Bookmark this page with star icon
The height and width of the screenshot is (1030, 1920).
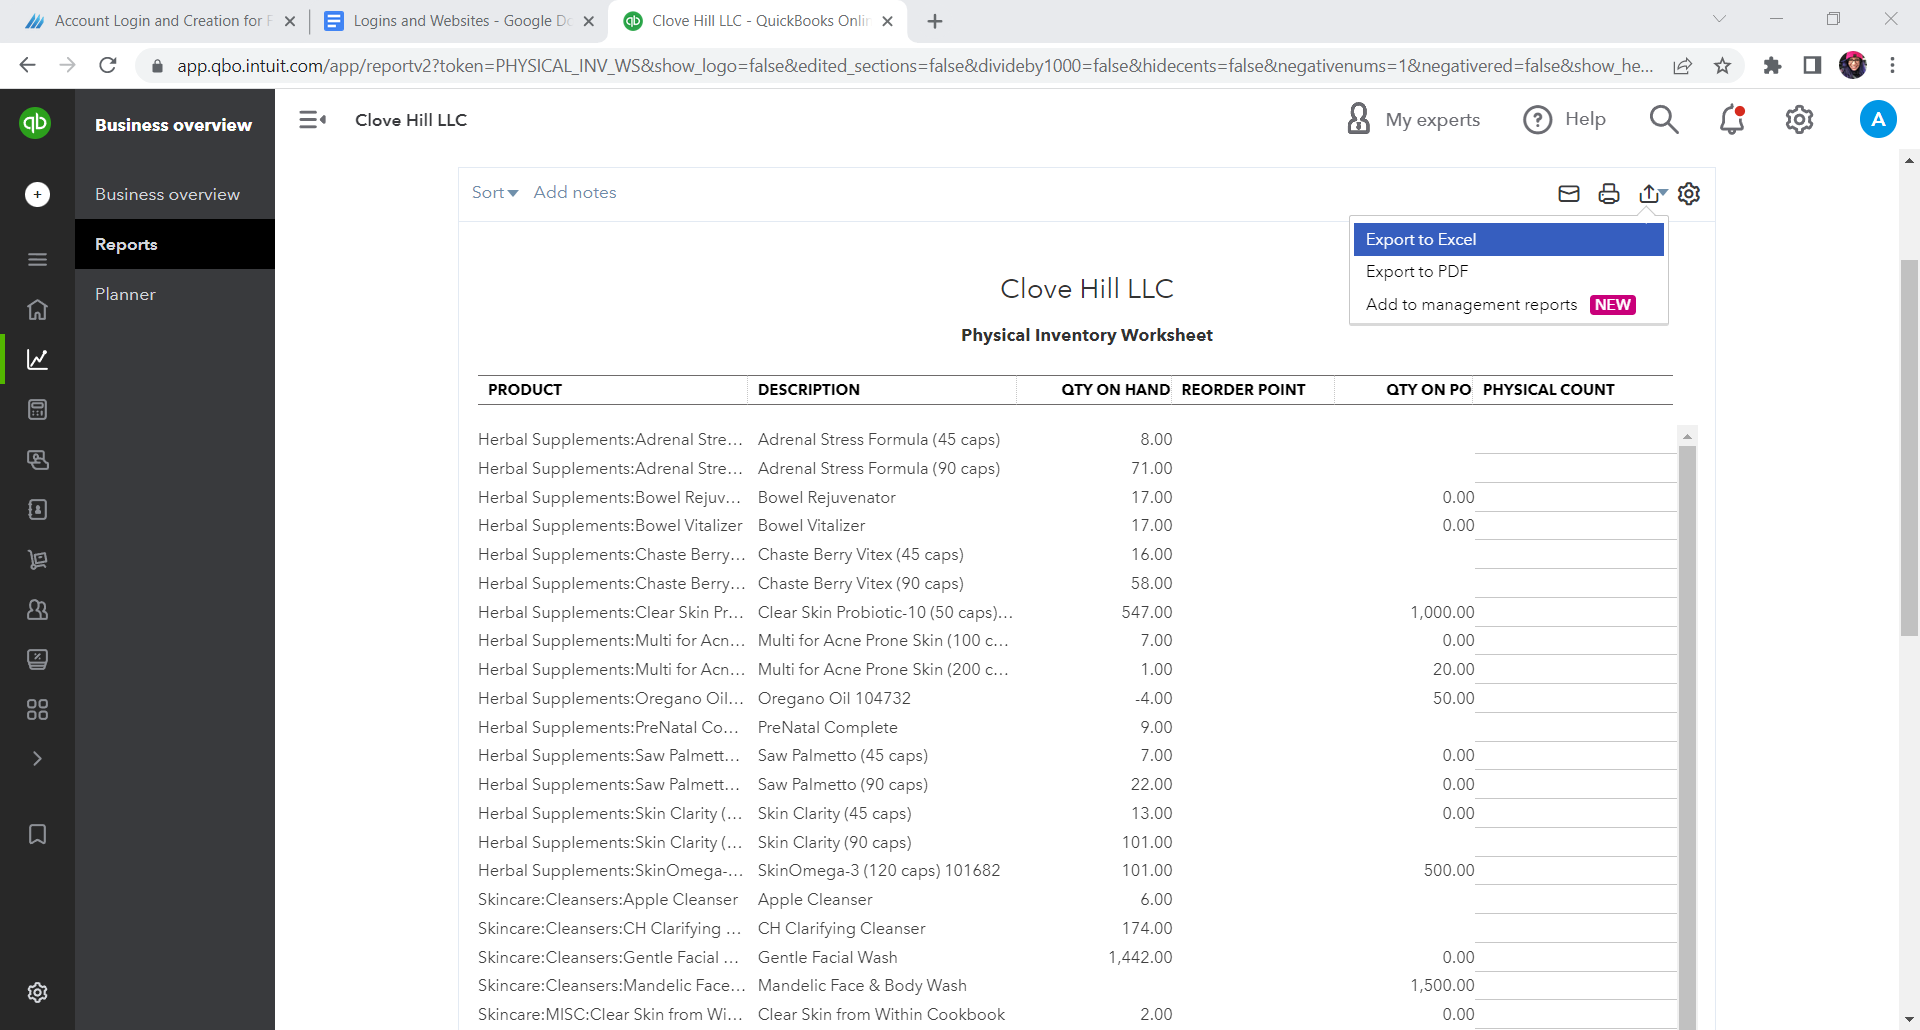coord(1722,66)
